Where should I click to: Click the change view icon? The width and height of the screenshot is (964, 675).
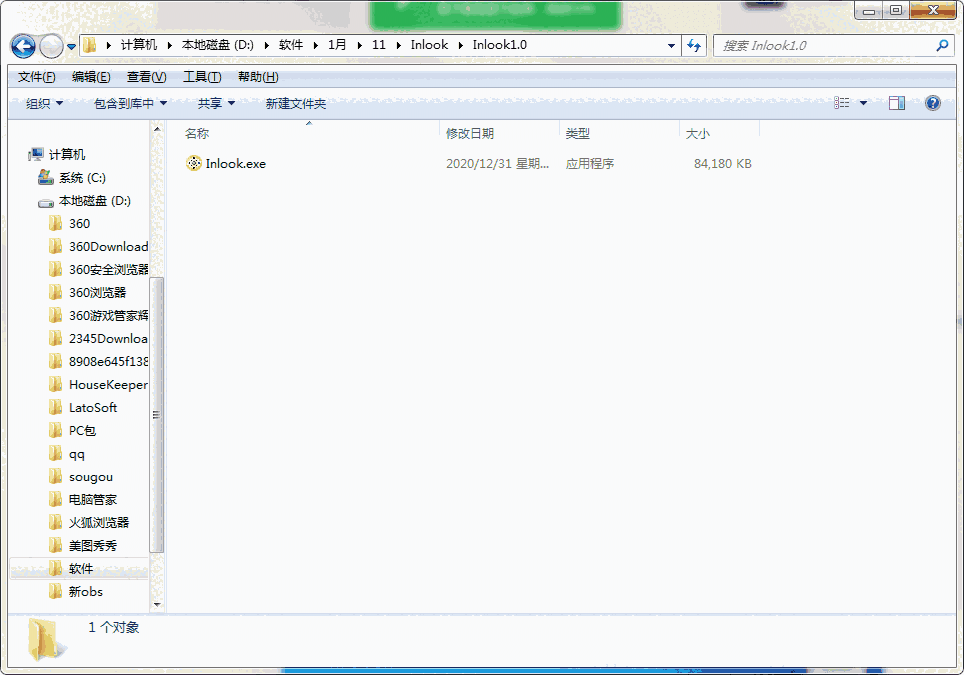pyautogui.click(x=842, y=103)
